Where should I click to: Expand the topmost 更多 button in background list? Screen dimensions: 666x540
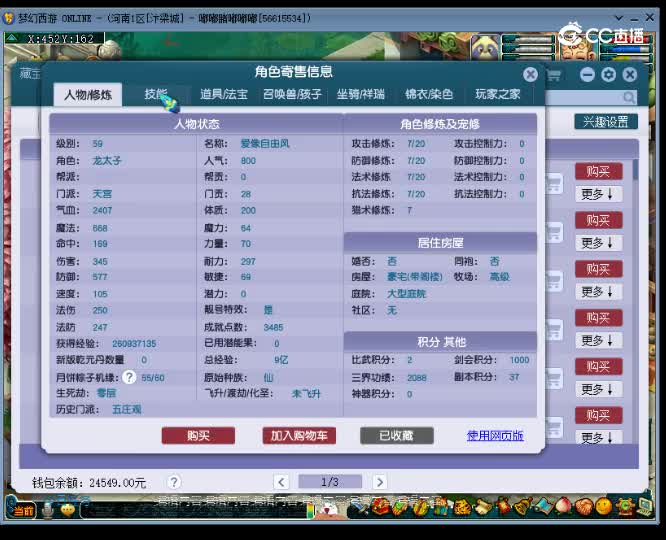pos(599,194)
